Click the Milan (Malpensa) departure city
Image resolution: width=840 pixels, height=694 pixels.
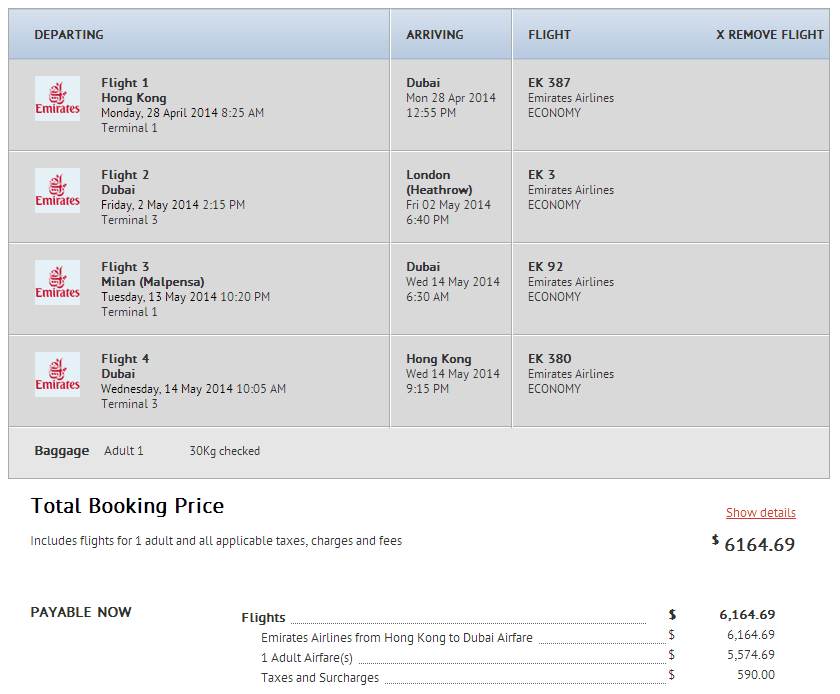click(152, 282)
